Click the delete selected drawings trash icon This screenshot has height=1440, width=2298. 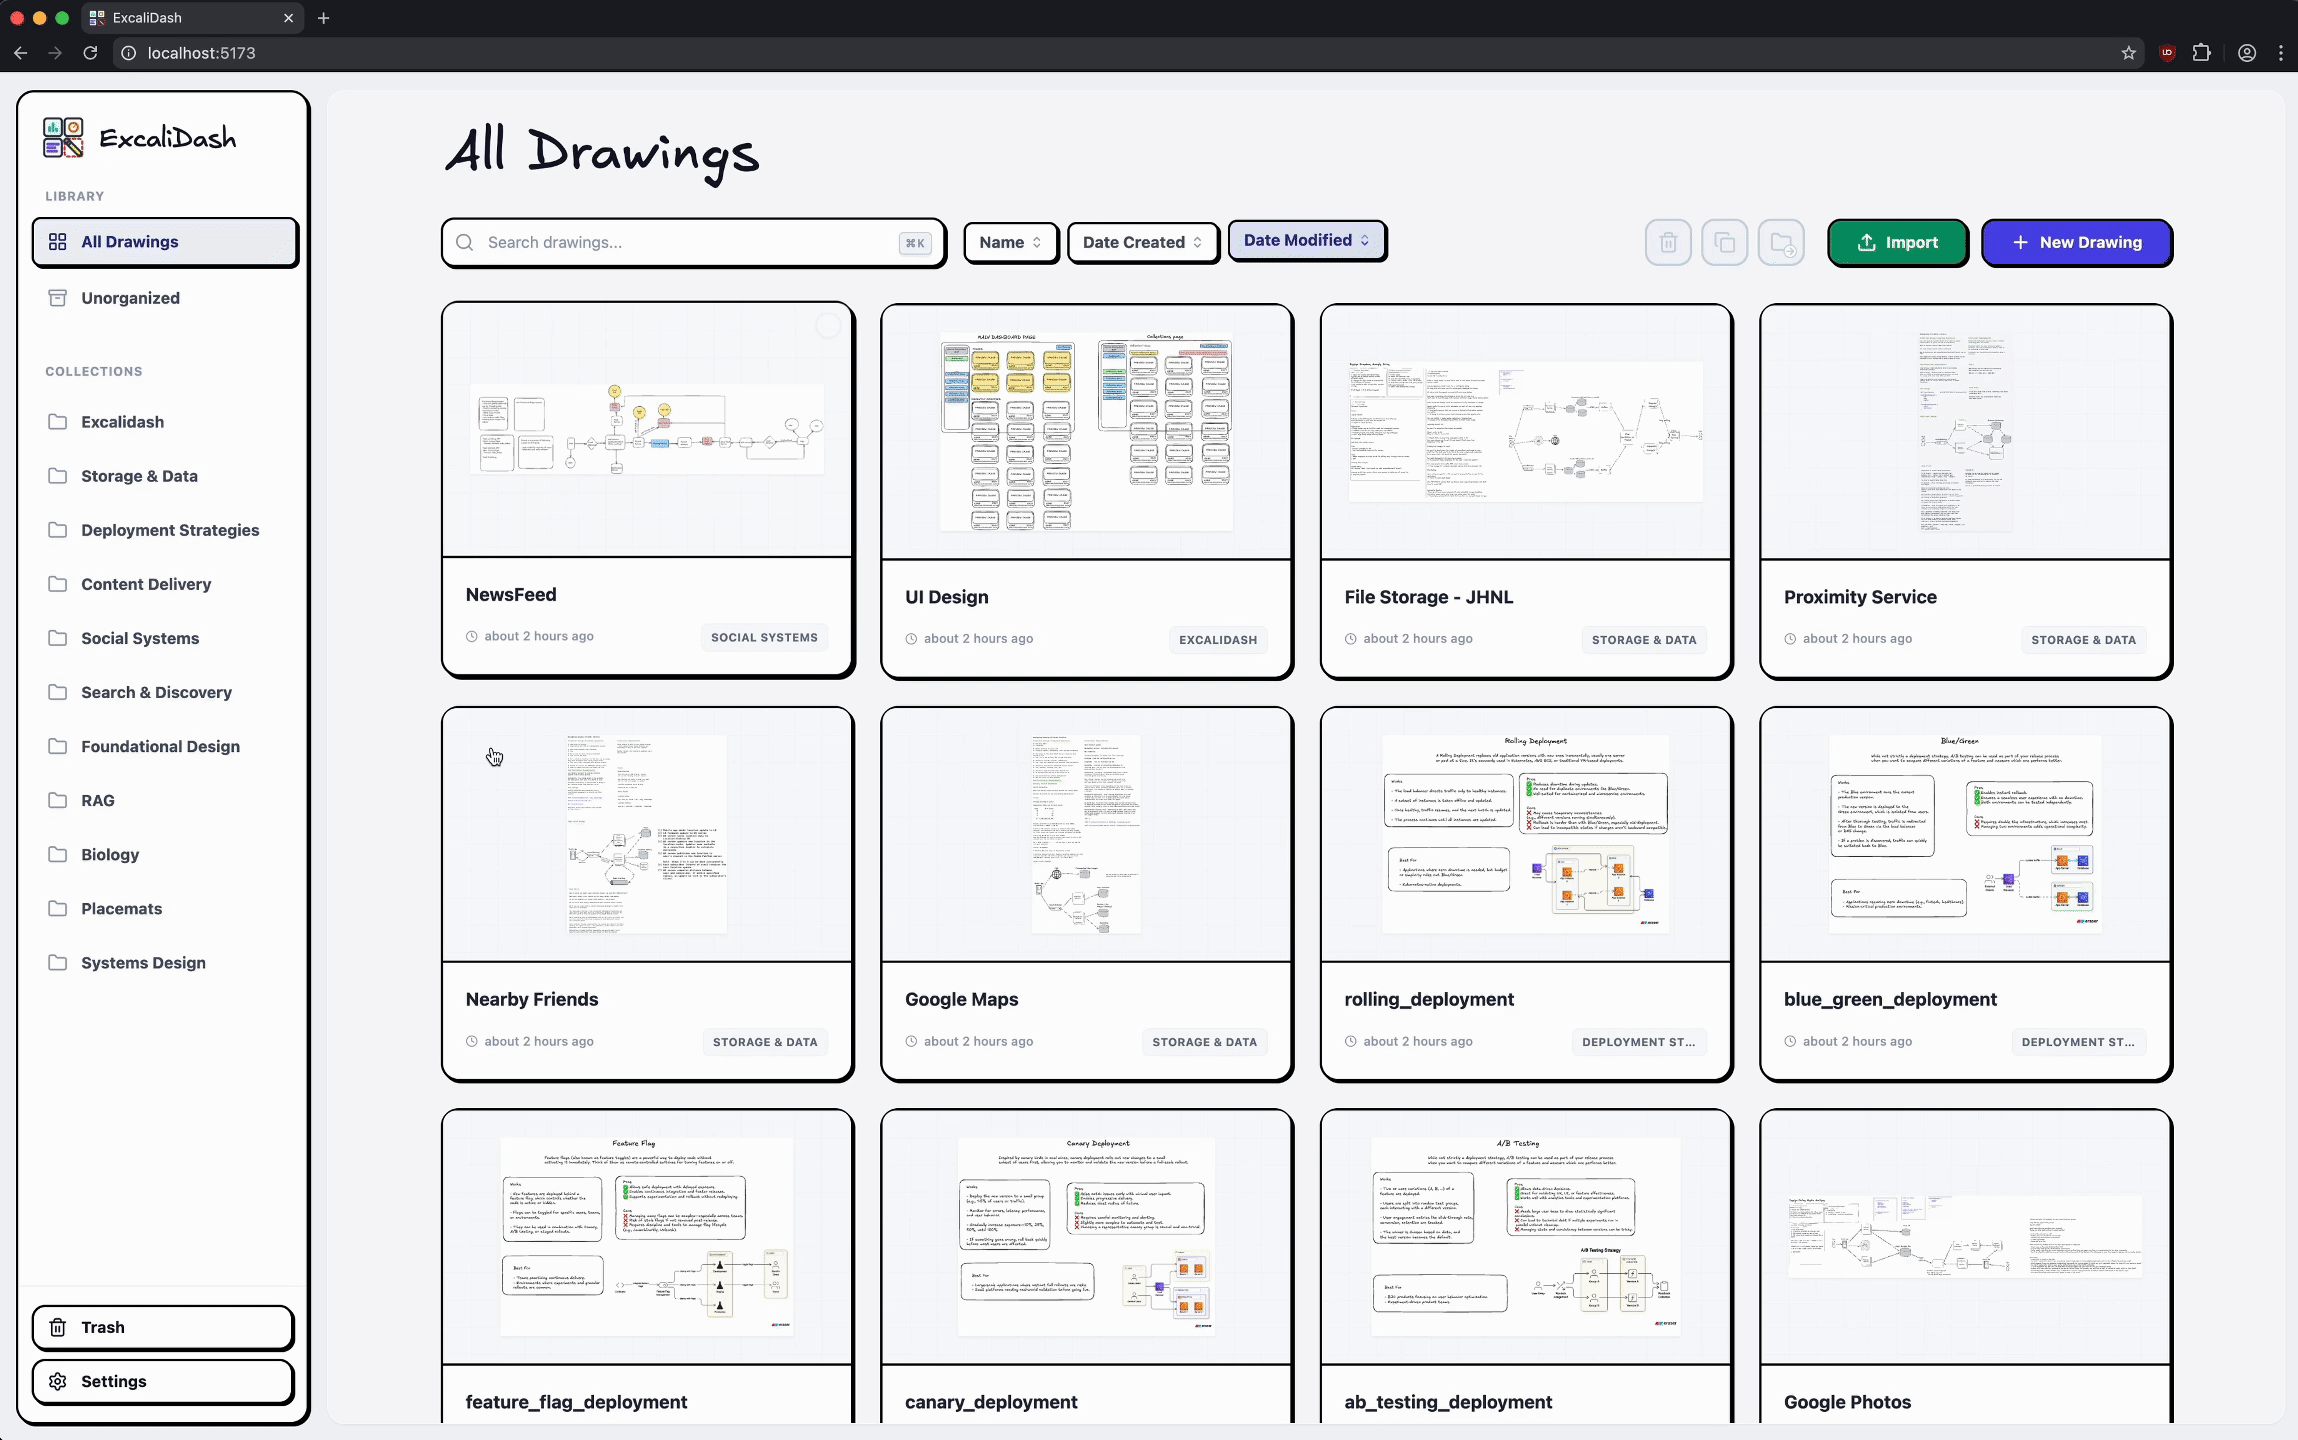point(1668,243)
